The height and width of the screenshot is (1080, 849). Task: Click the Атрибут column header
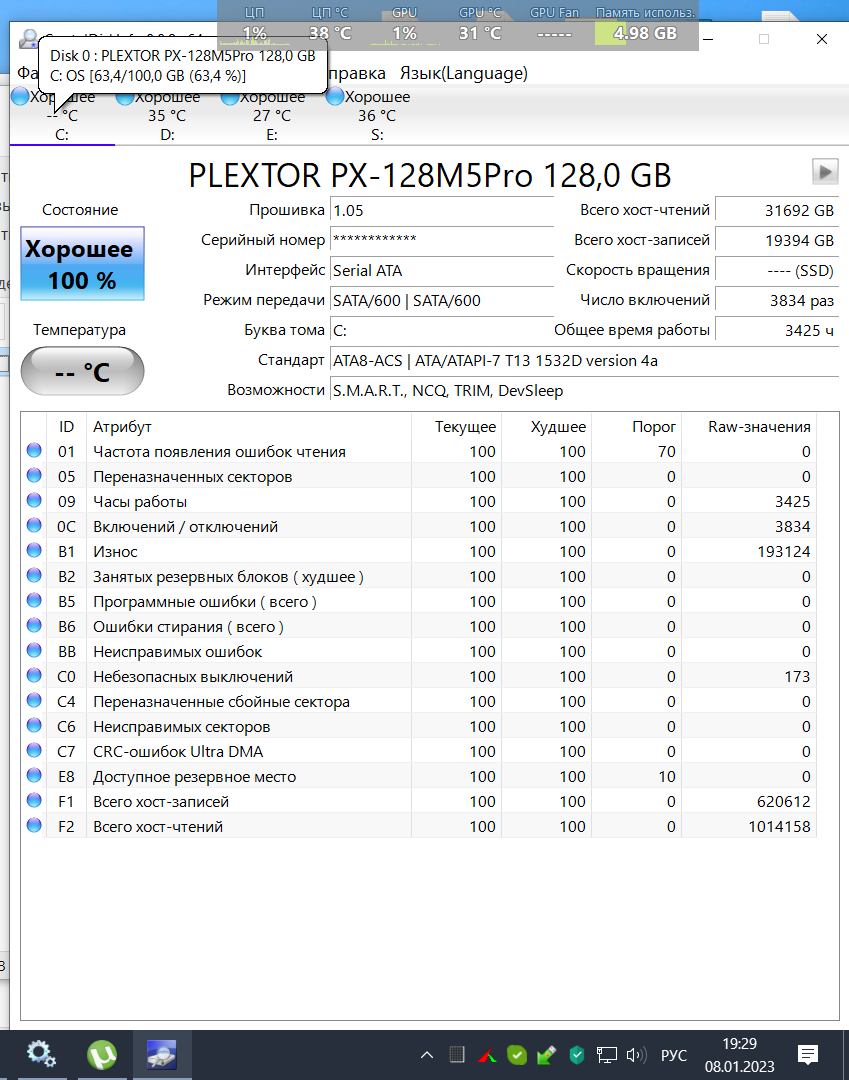249,426
